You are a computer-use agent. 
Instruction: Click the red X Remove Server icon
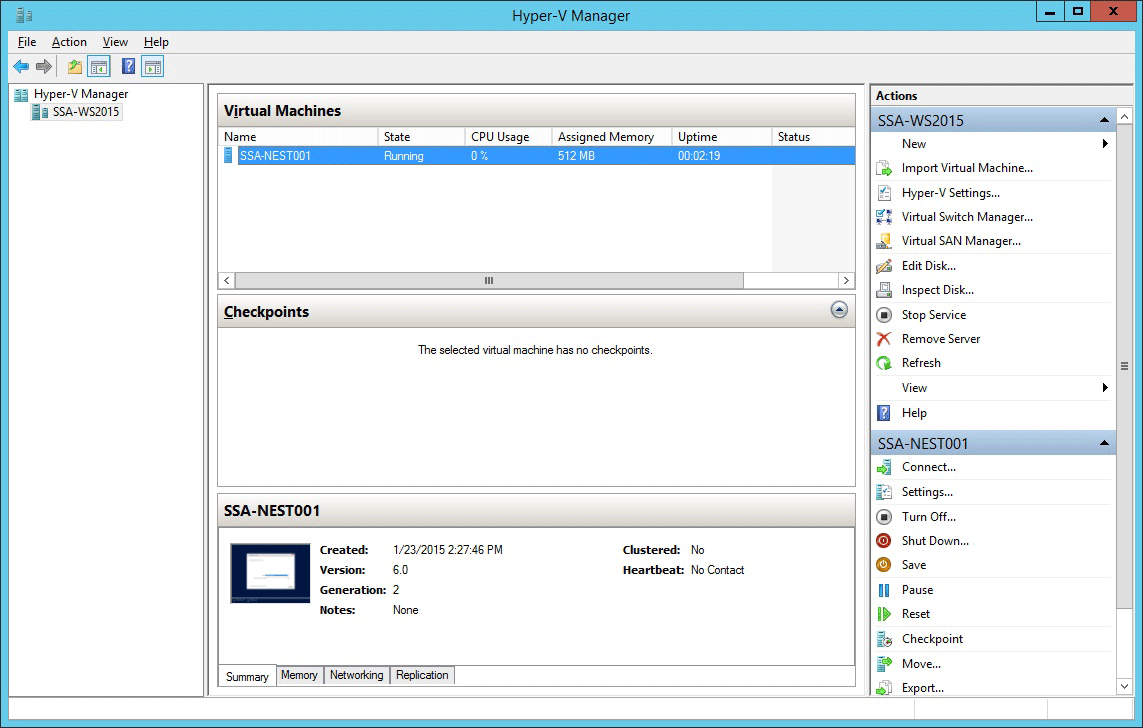pyautogui.click(x=883, y=339)
